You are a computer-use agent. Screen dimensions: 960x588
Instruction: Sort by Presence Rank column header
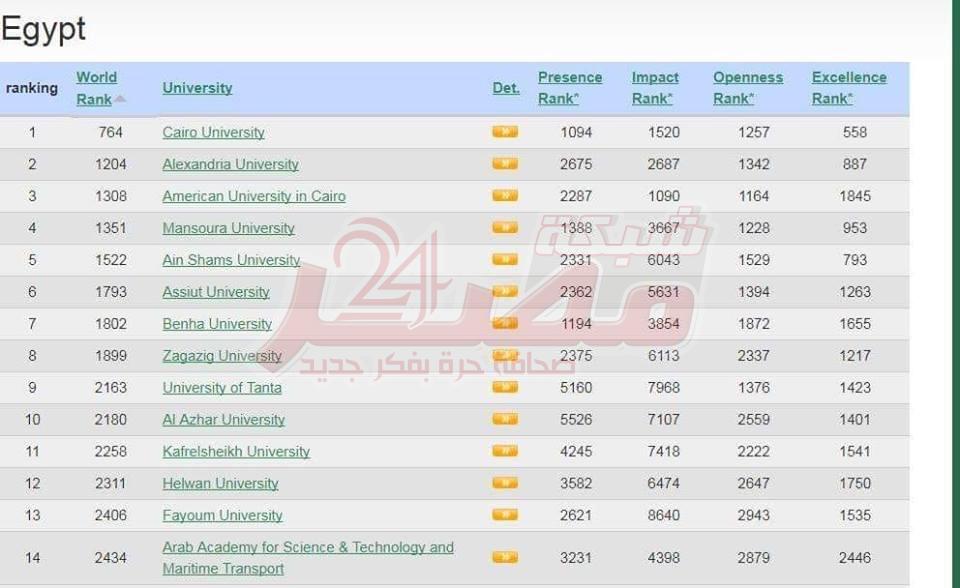[x=570, y=88]
